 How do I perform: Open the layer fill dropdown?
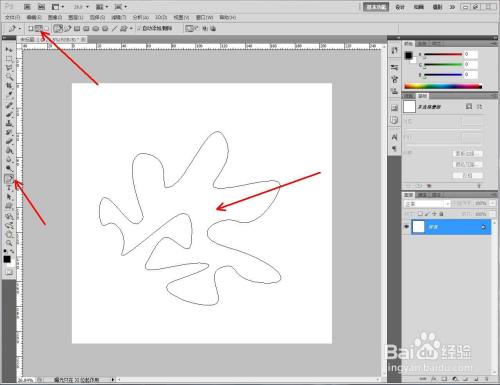pyautogui.click(x=493, y=214)
